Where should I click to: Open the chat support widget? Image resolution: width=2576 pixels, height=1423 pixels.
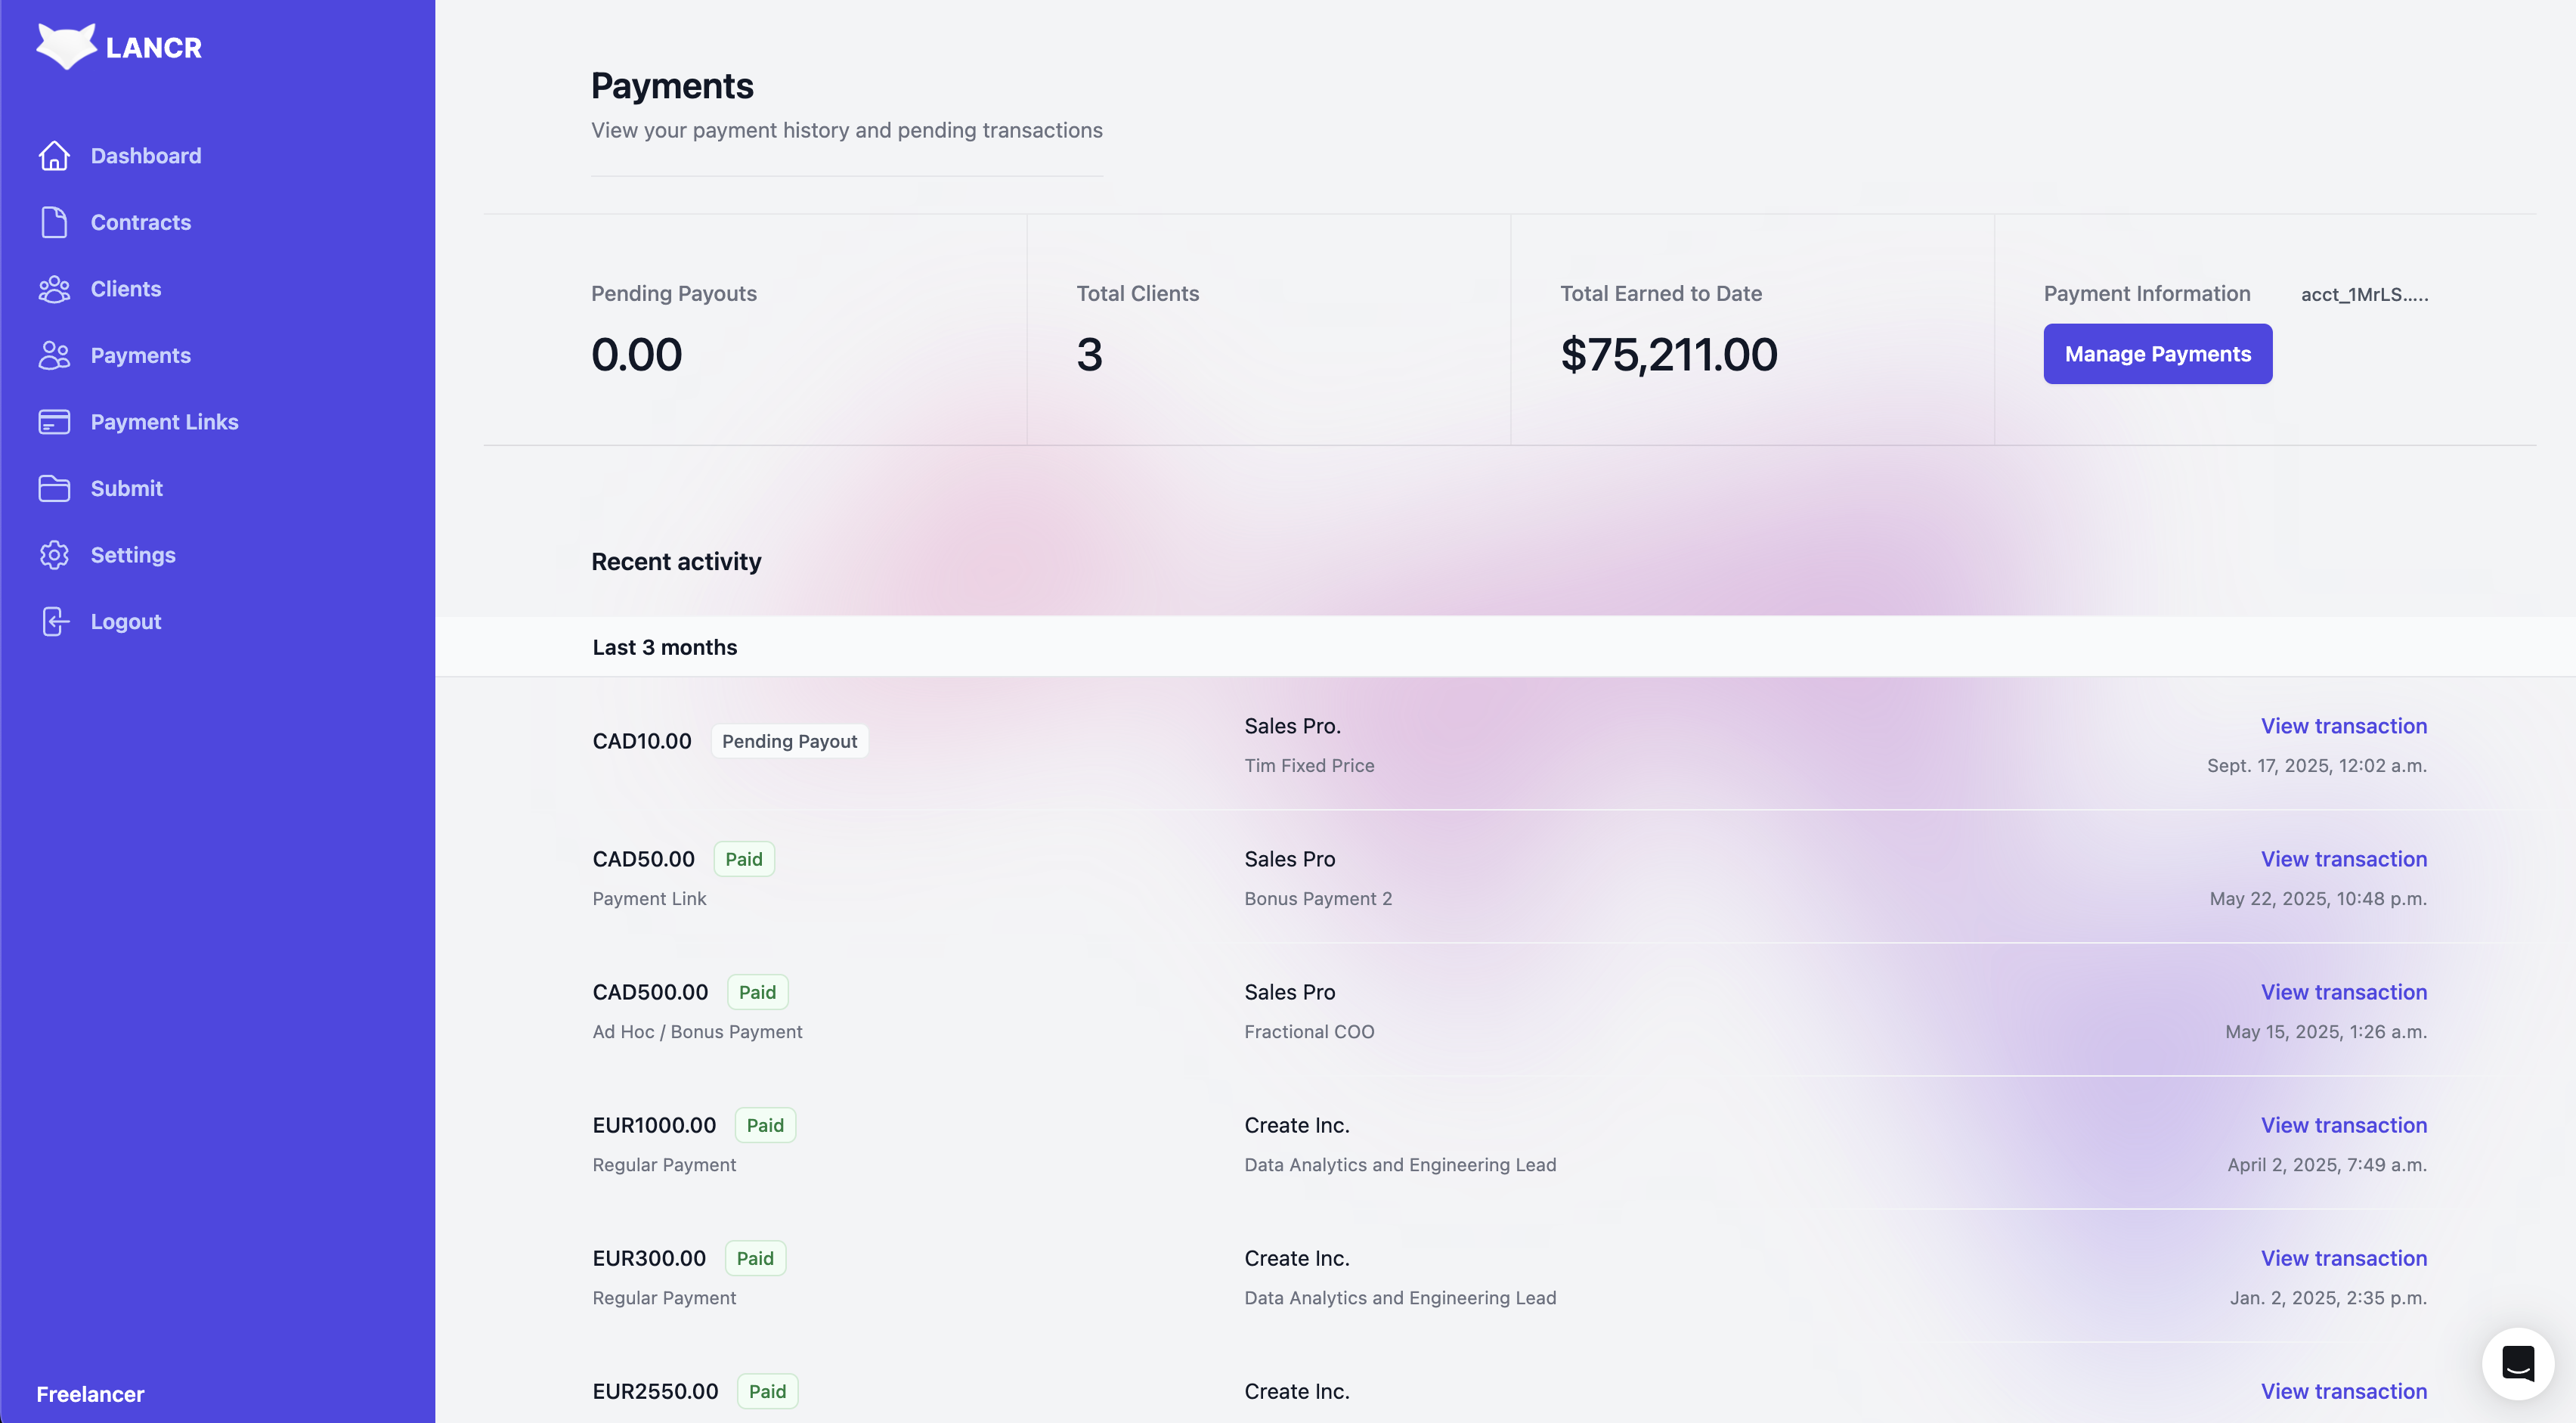2517,1363
